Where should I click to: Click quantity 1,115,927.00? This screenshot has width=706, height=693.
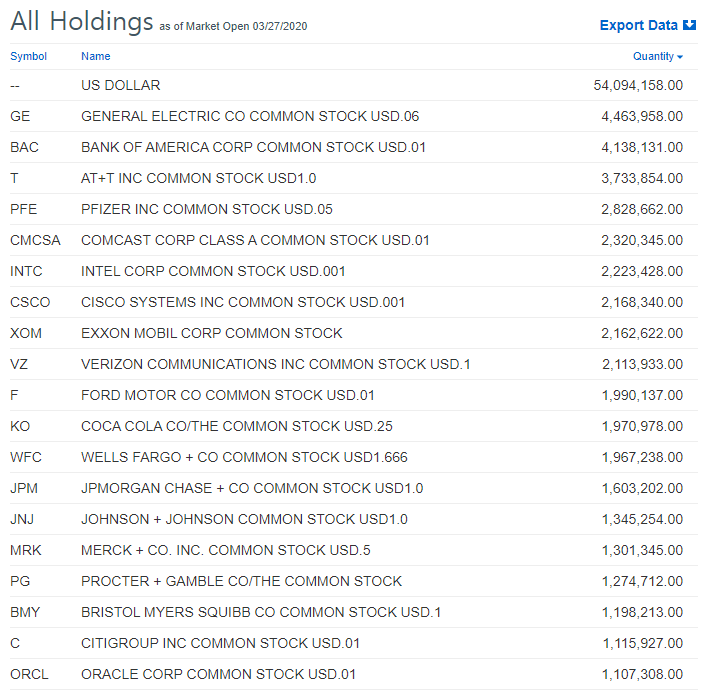(643, 643)
